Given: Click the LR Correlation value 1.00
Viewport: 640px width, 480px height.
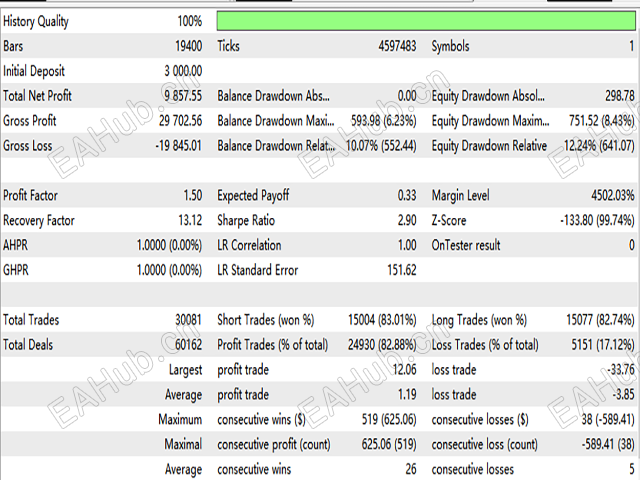Looking at the screenshot, I should (407, 245).
